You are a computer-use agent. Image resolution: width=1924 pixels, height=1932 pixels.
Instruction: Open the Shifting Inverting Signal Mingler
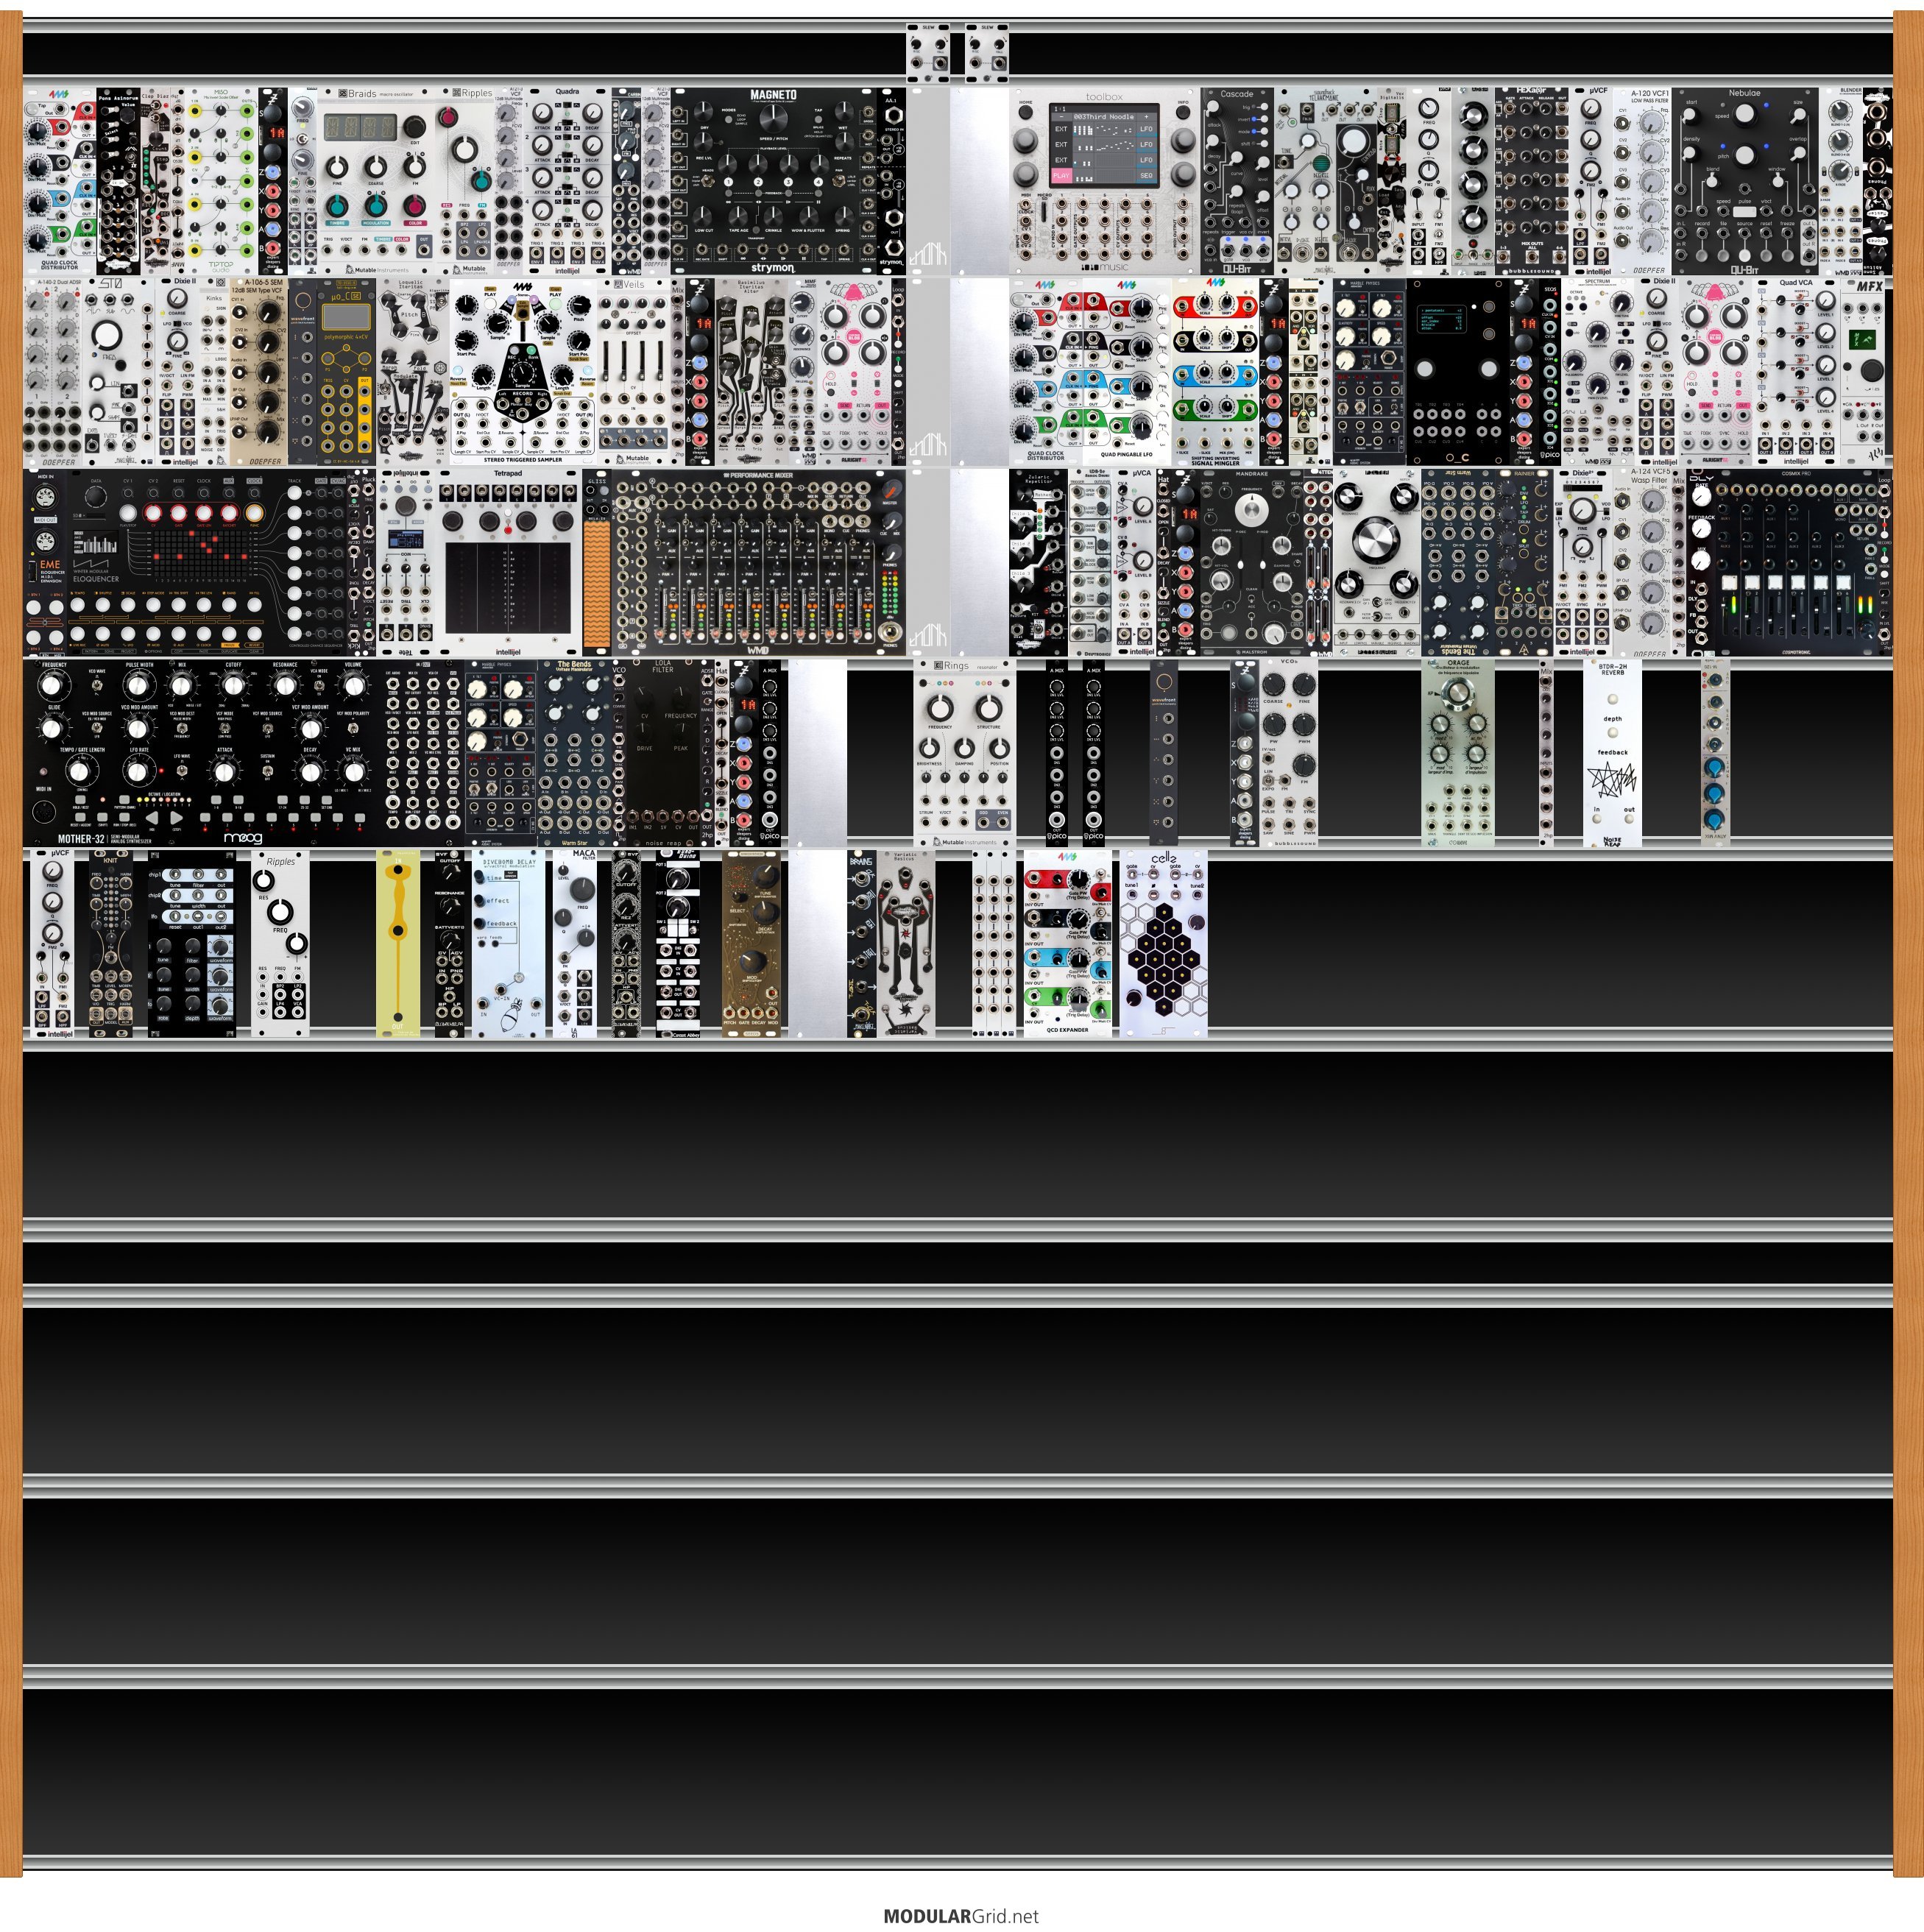[1215, 372]
